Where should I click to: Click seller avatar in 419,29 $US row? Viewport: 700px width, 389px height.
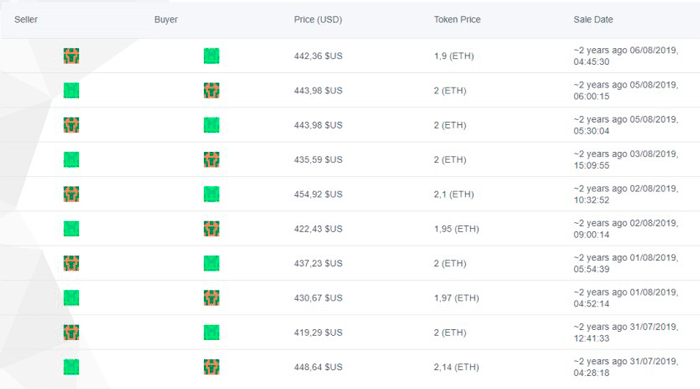click(71, 332)
